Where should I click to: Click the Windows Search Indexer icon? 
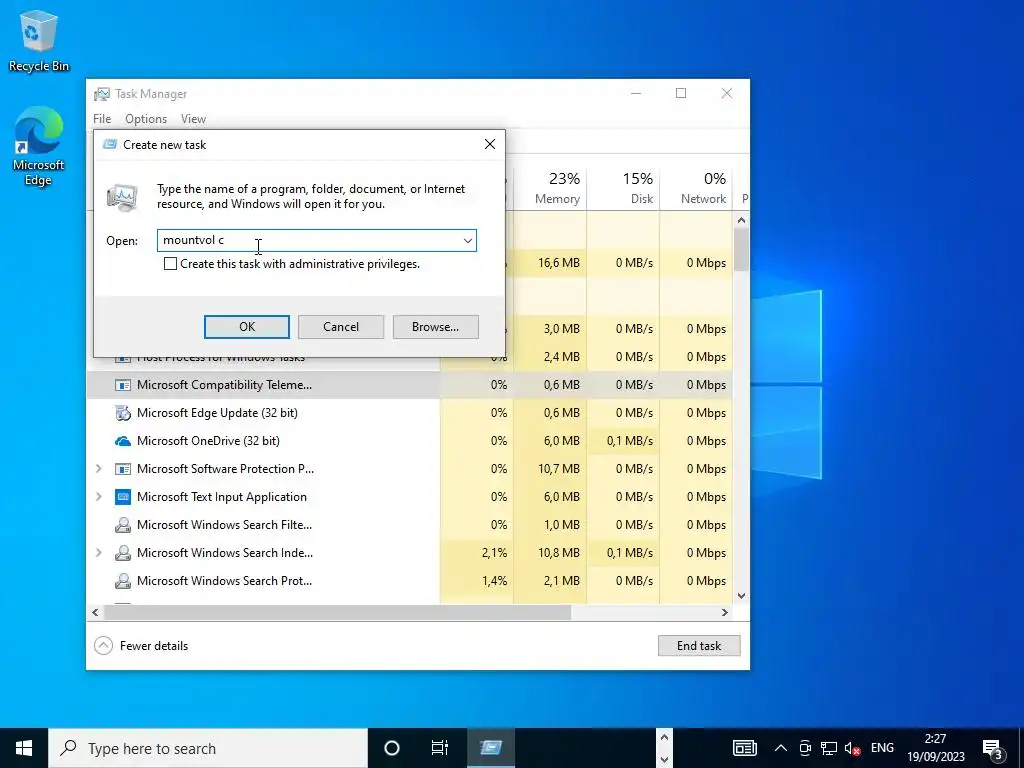click(x=123, y=553)
